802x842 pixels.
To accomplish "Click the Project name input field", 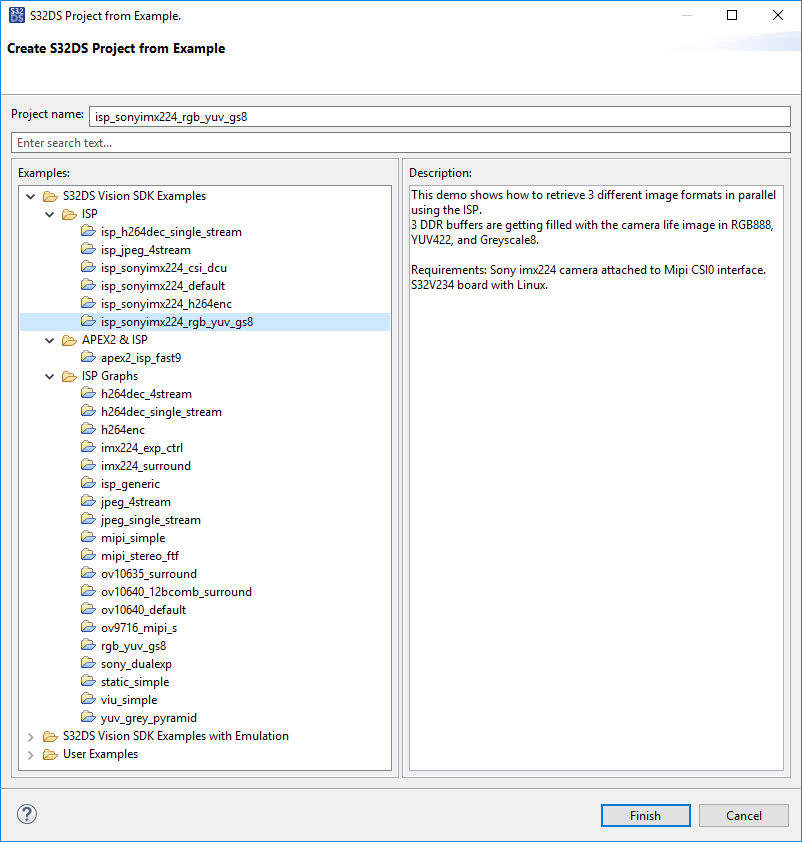I will click(440, 117).
